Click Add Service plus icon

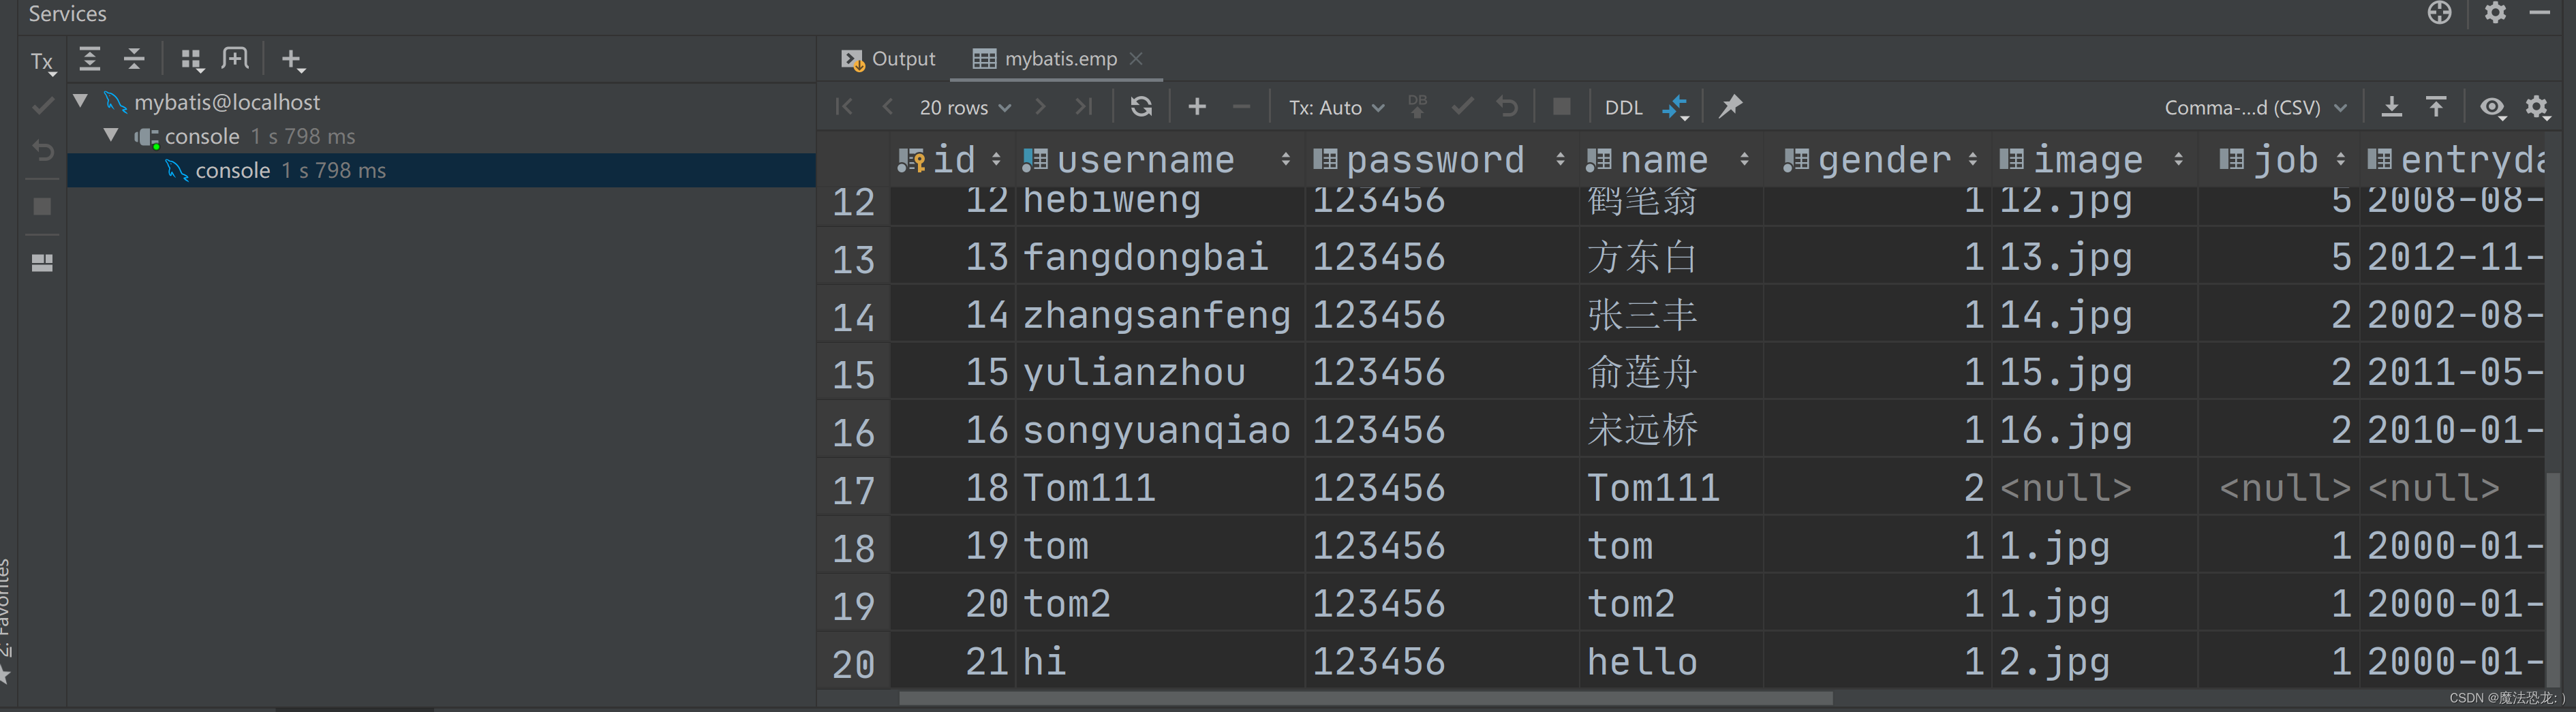[292, 60]
